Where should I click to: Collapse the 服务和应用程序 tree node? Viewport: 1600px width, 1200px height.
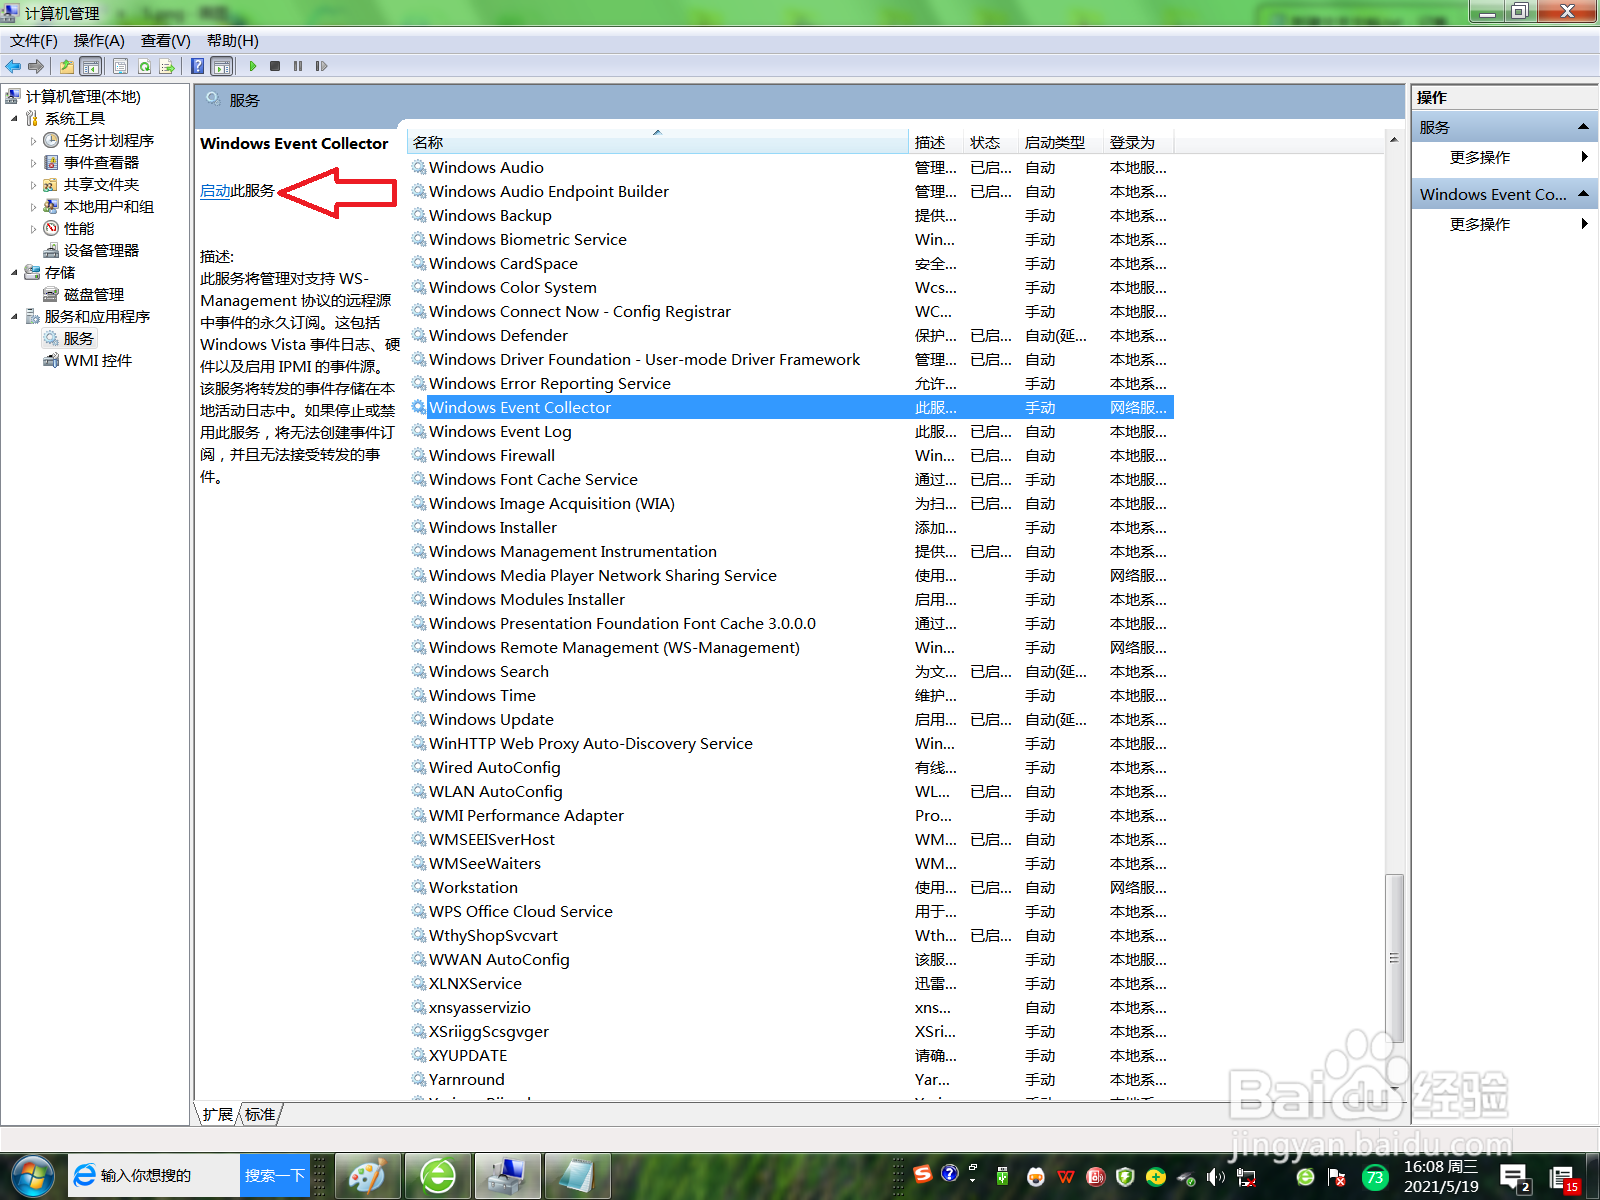pos(15,317)
